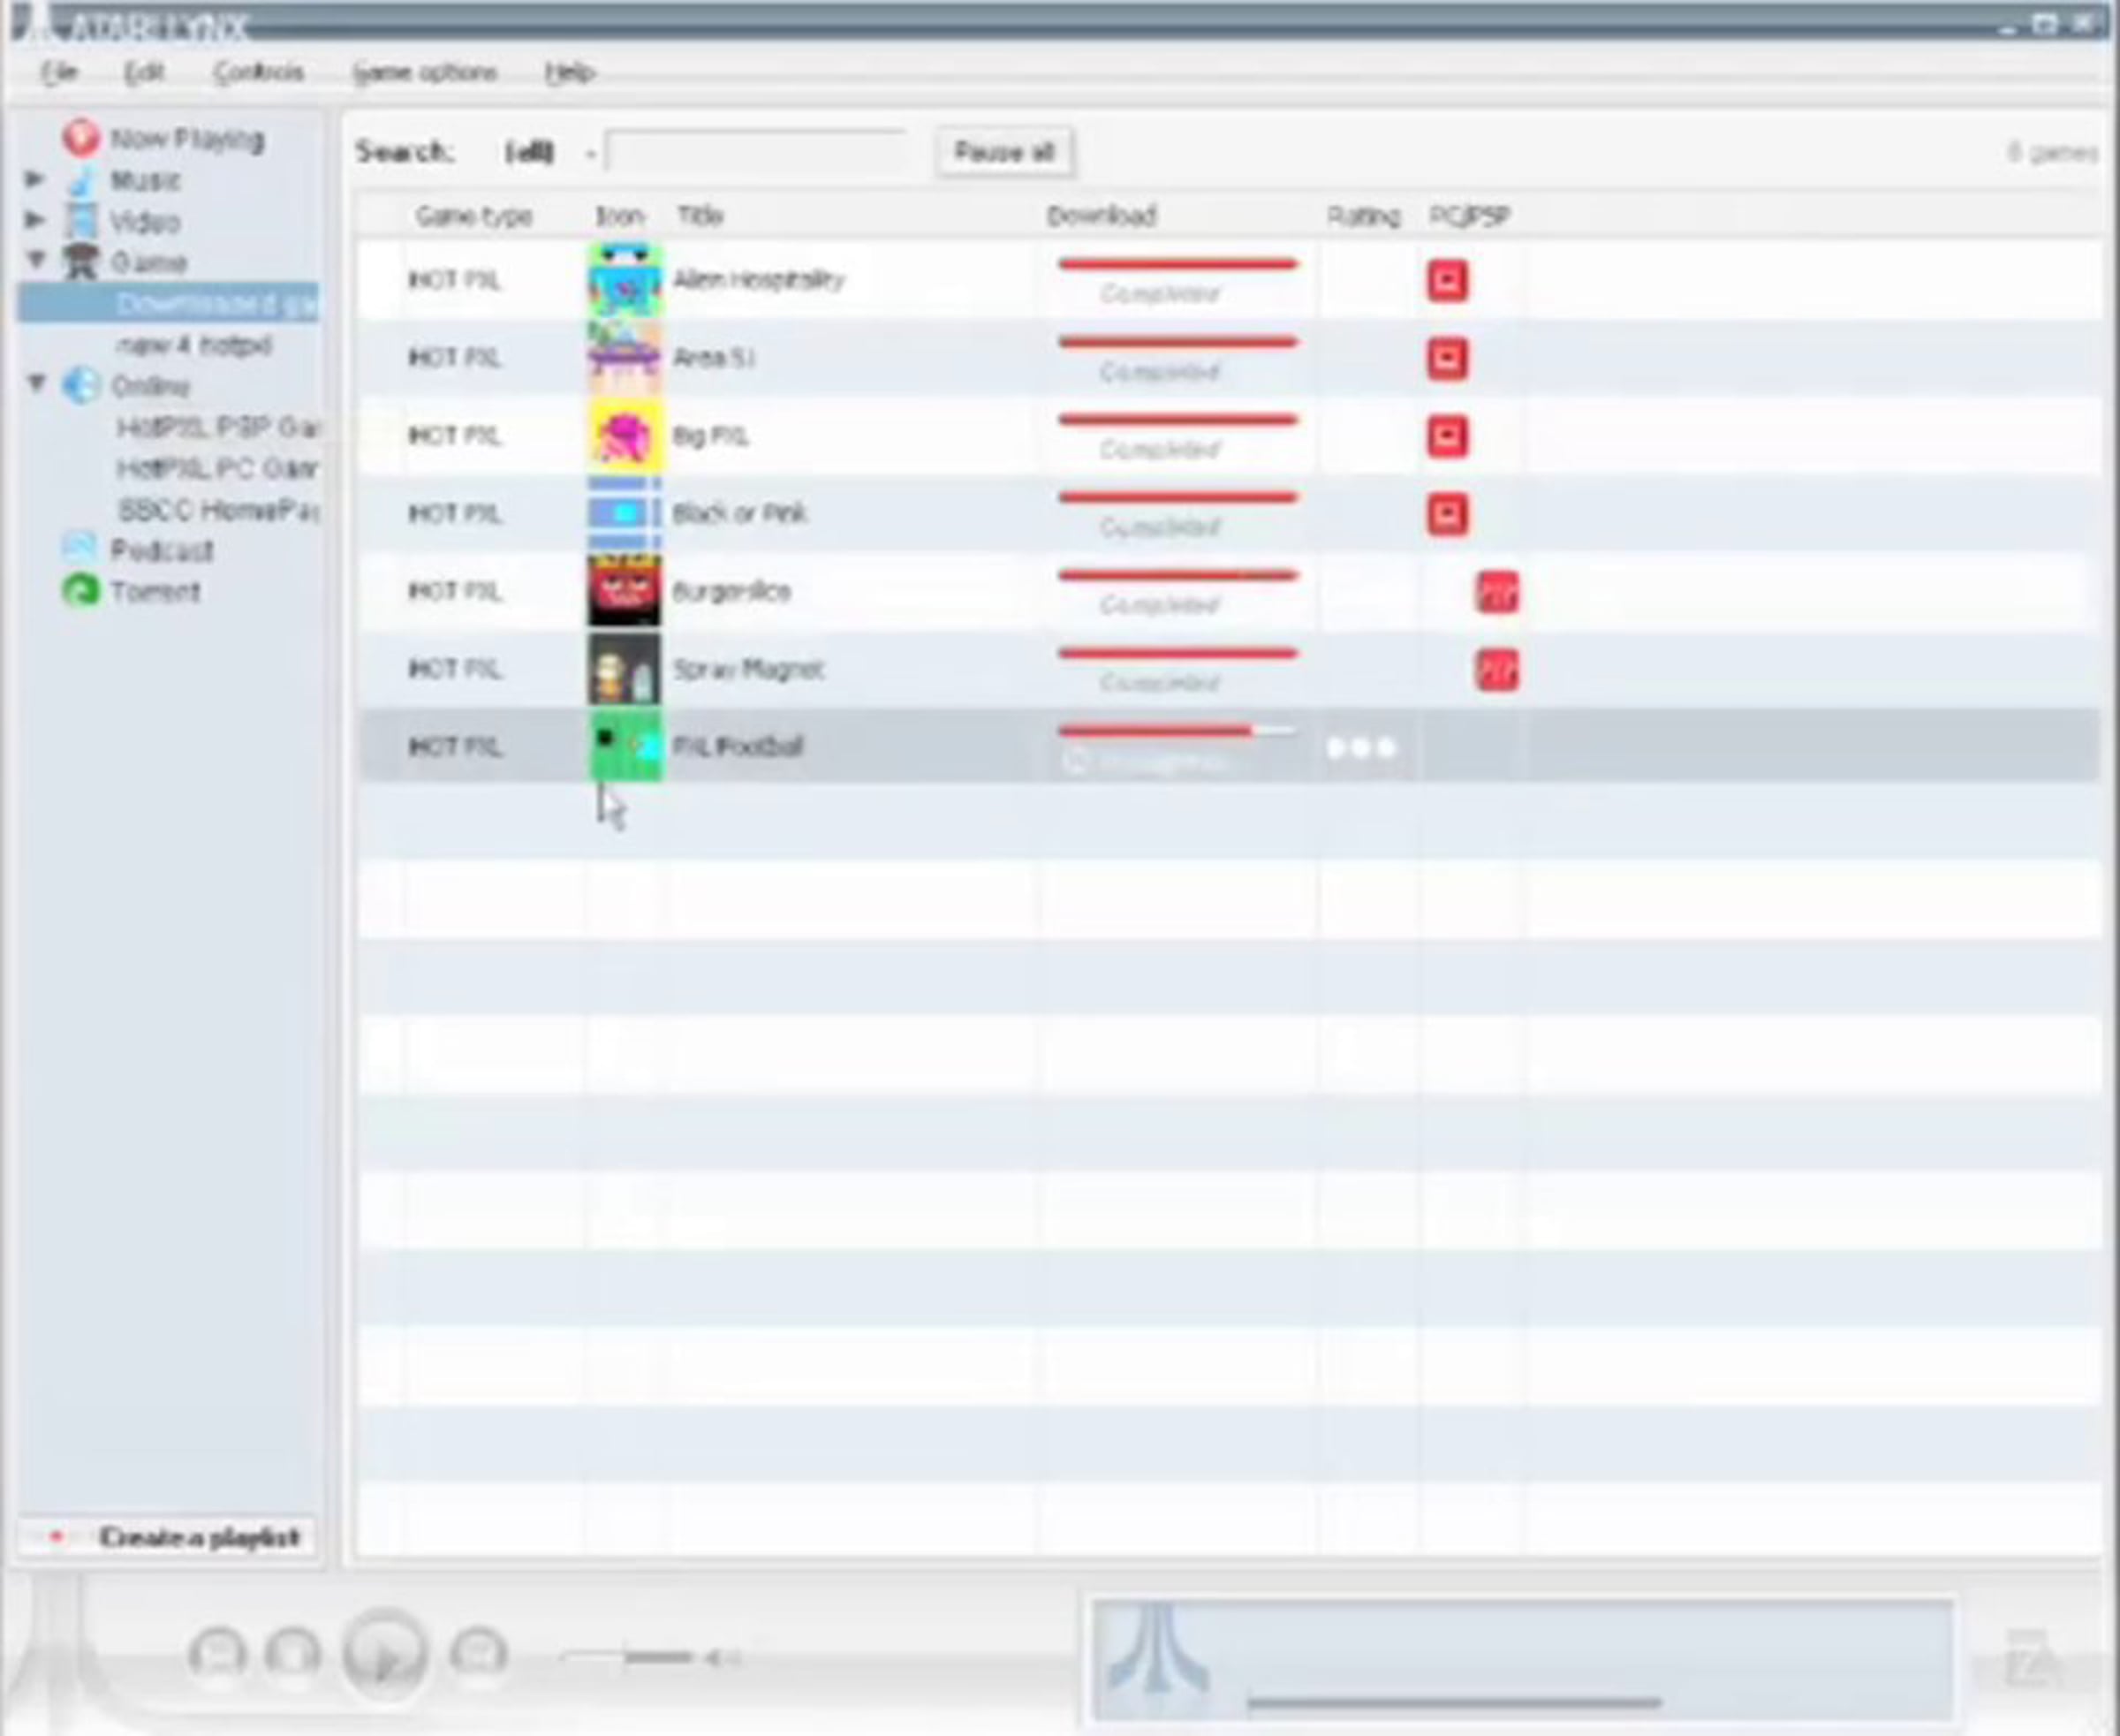Sort by the Game type column header

point(474,216)
